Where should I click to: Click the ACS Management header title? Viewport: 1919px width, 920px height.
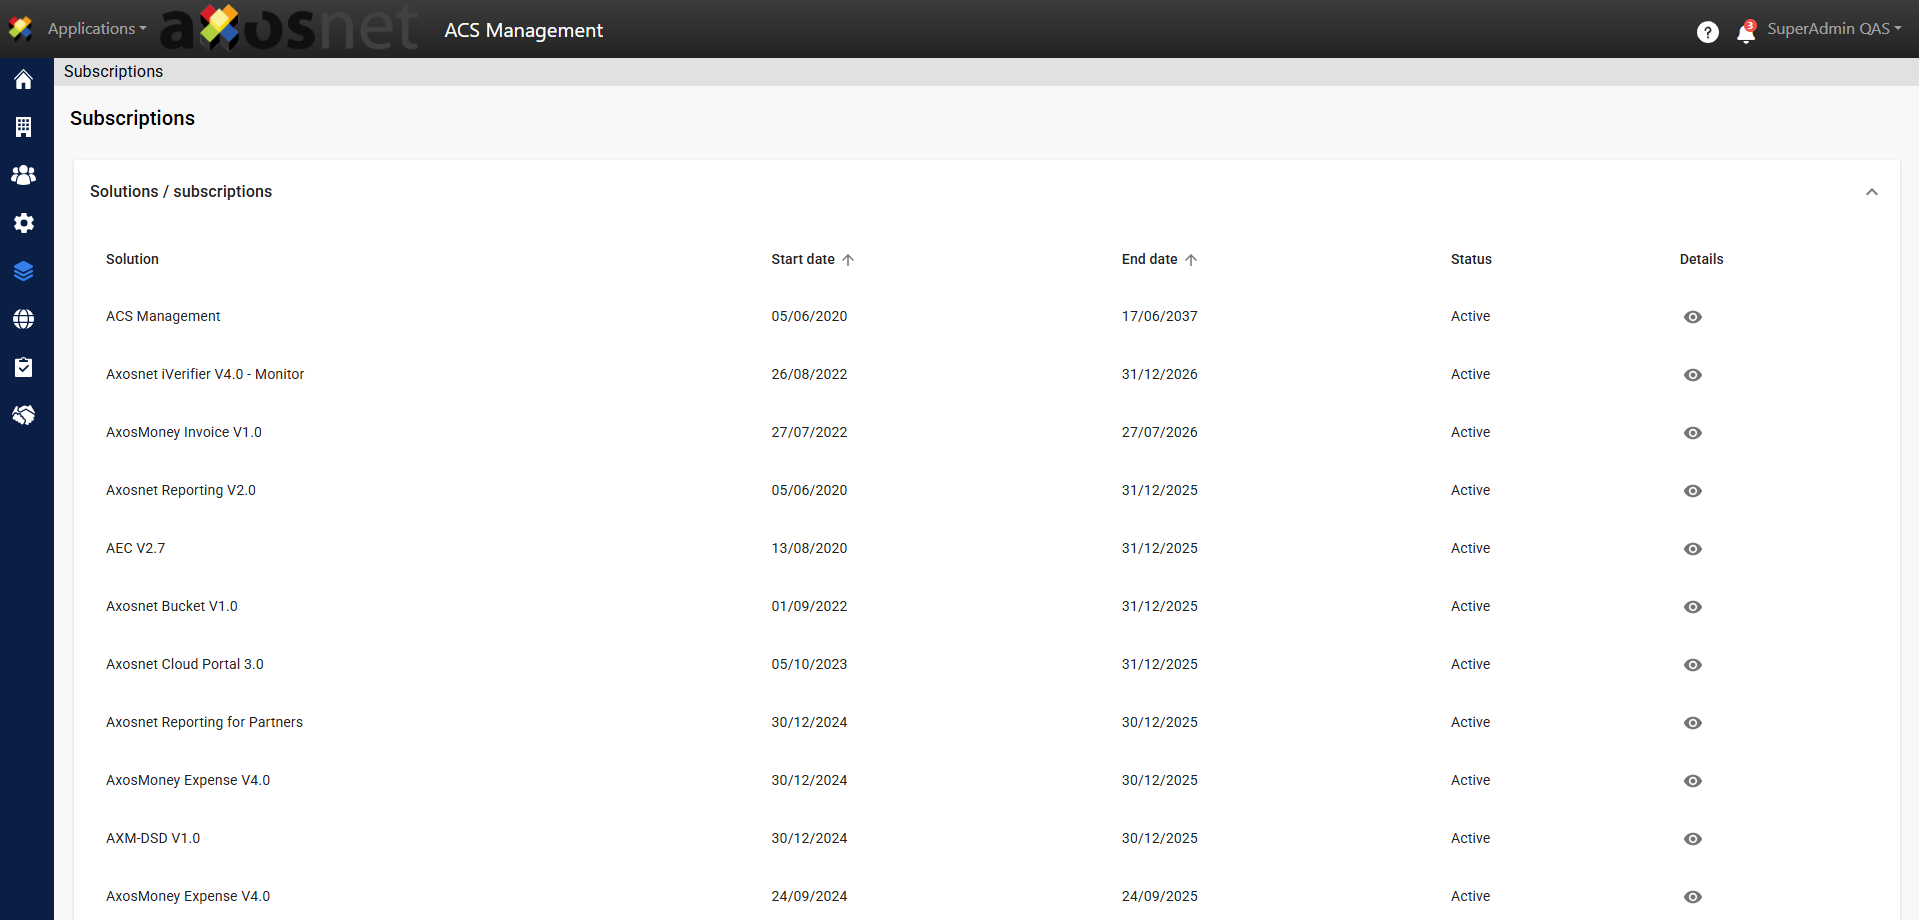tap(523, 30)
